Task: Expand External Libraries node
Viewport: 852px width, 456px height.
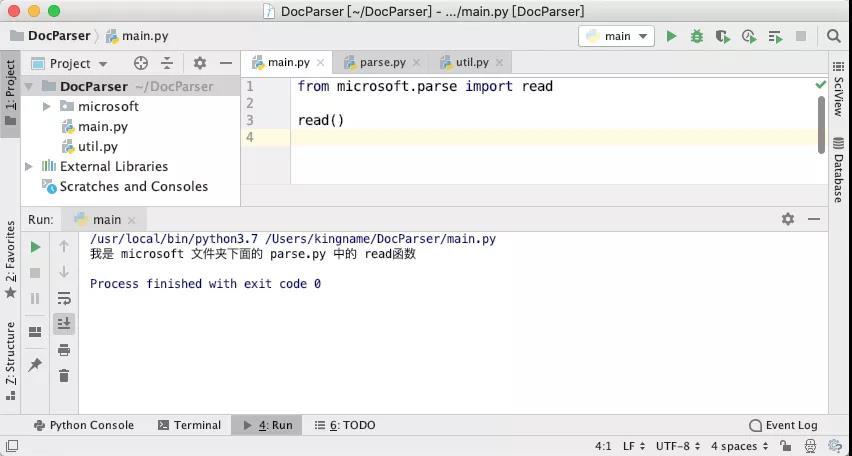Action: click(29, 166)
